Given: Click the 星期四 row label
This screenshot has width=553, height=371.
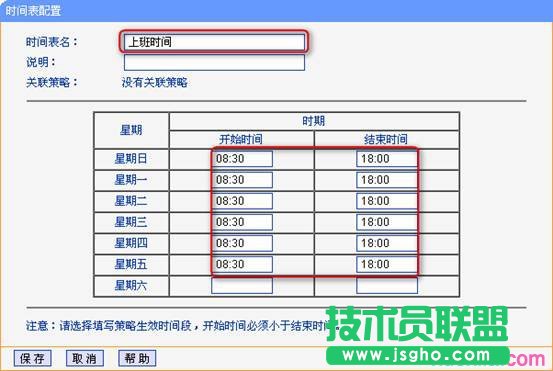Looking at the screenshot, I should coord(131,243).
